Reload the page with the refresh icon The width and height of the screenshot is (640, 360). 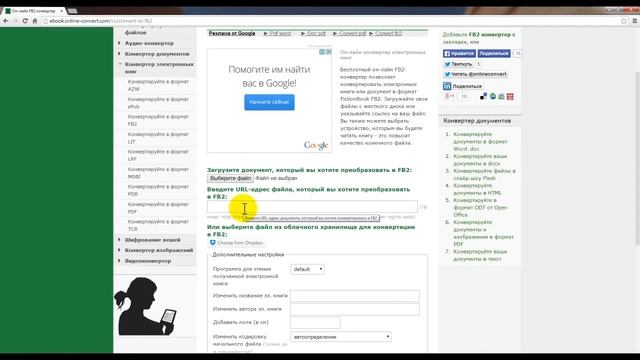tap(25, 21)
